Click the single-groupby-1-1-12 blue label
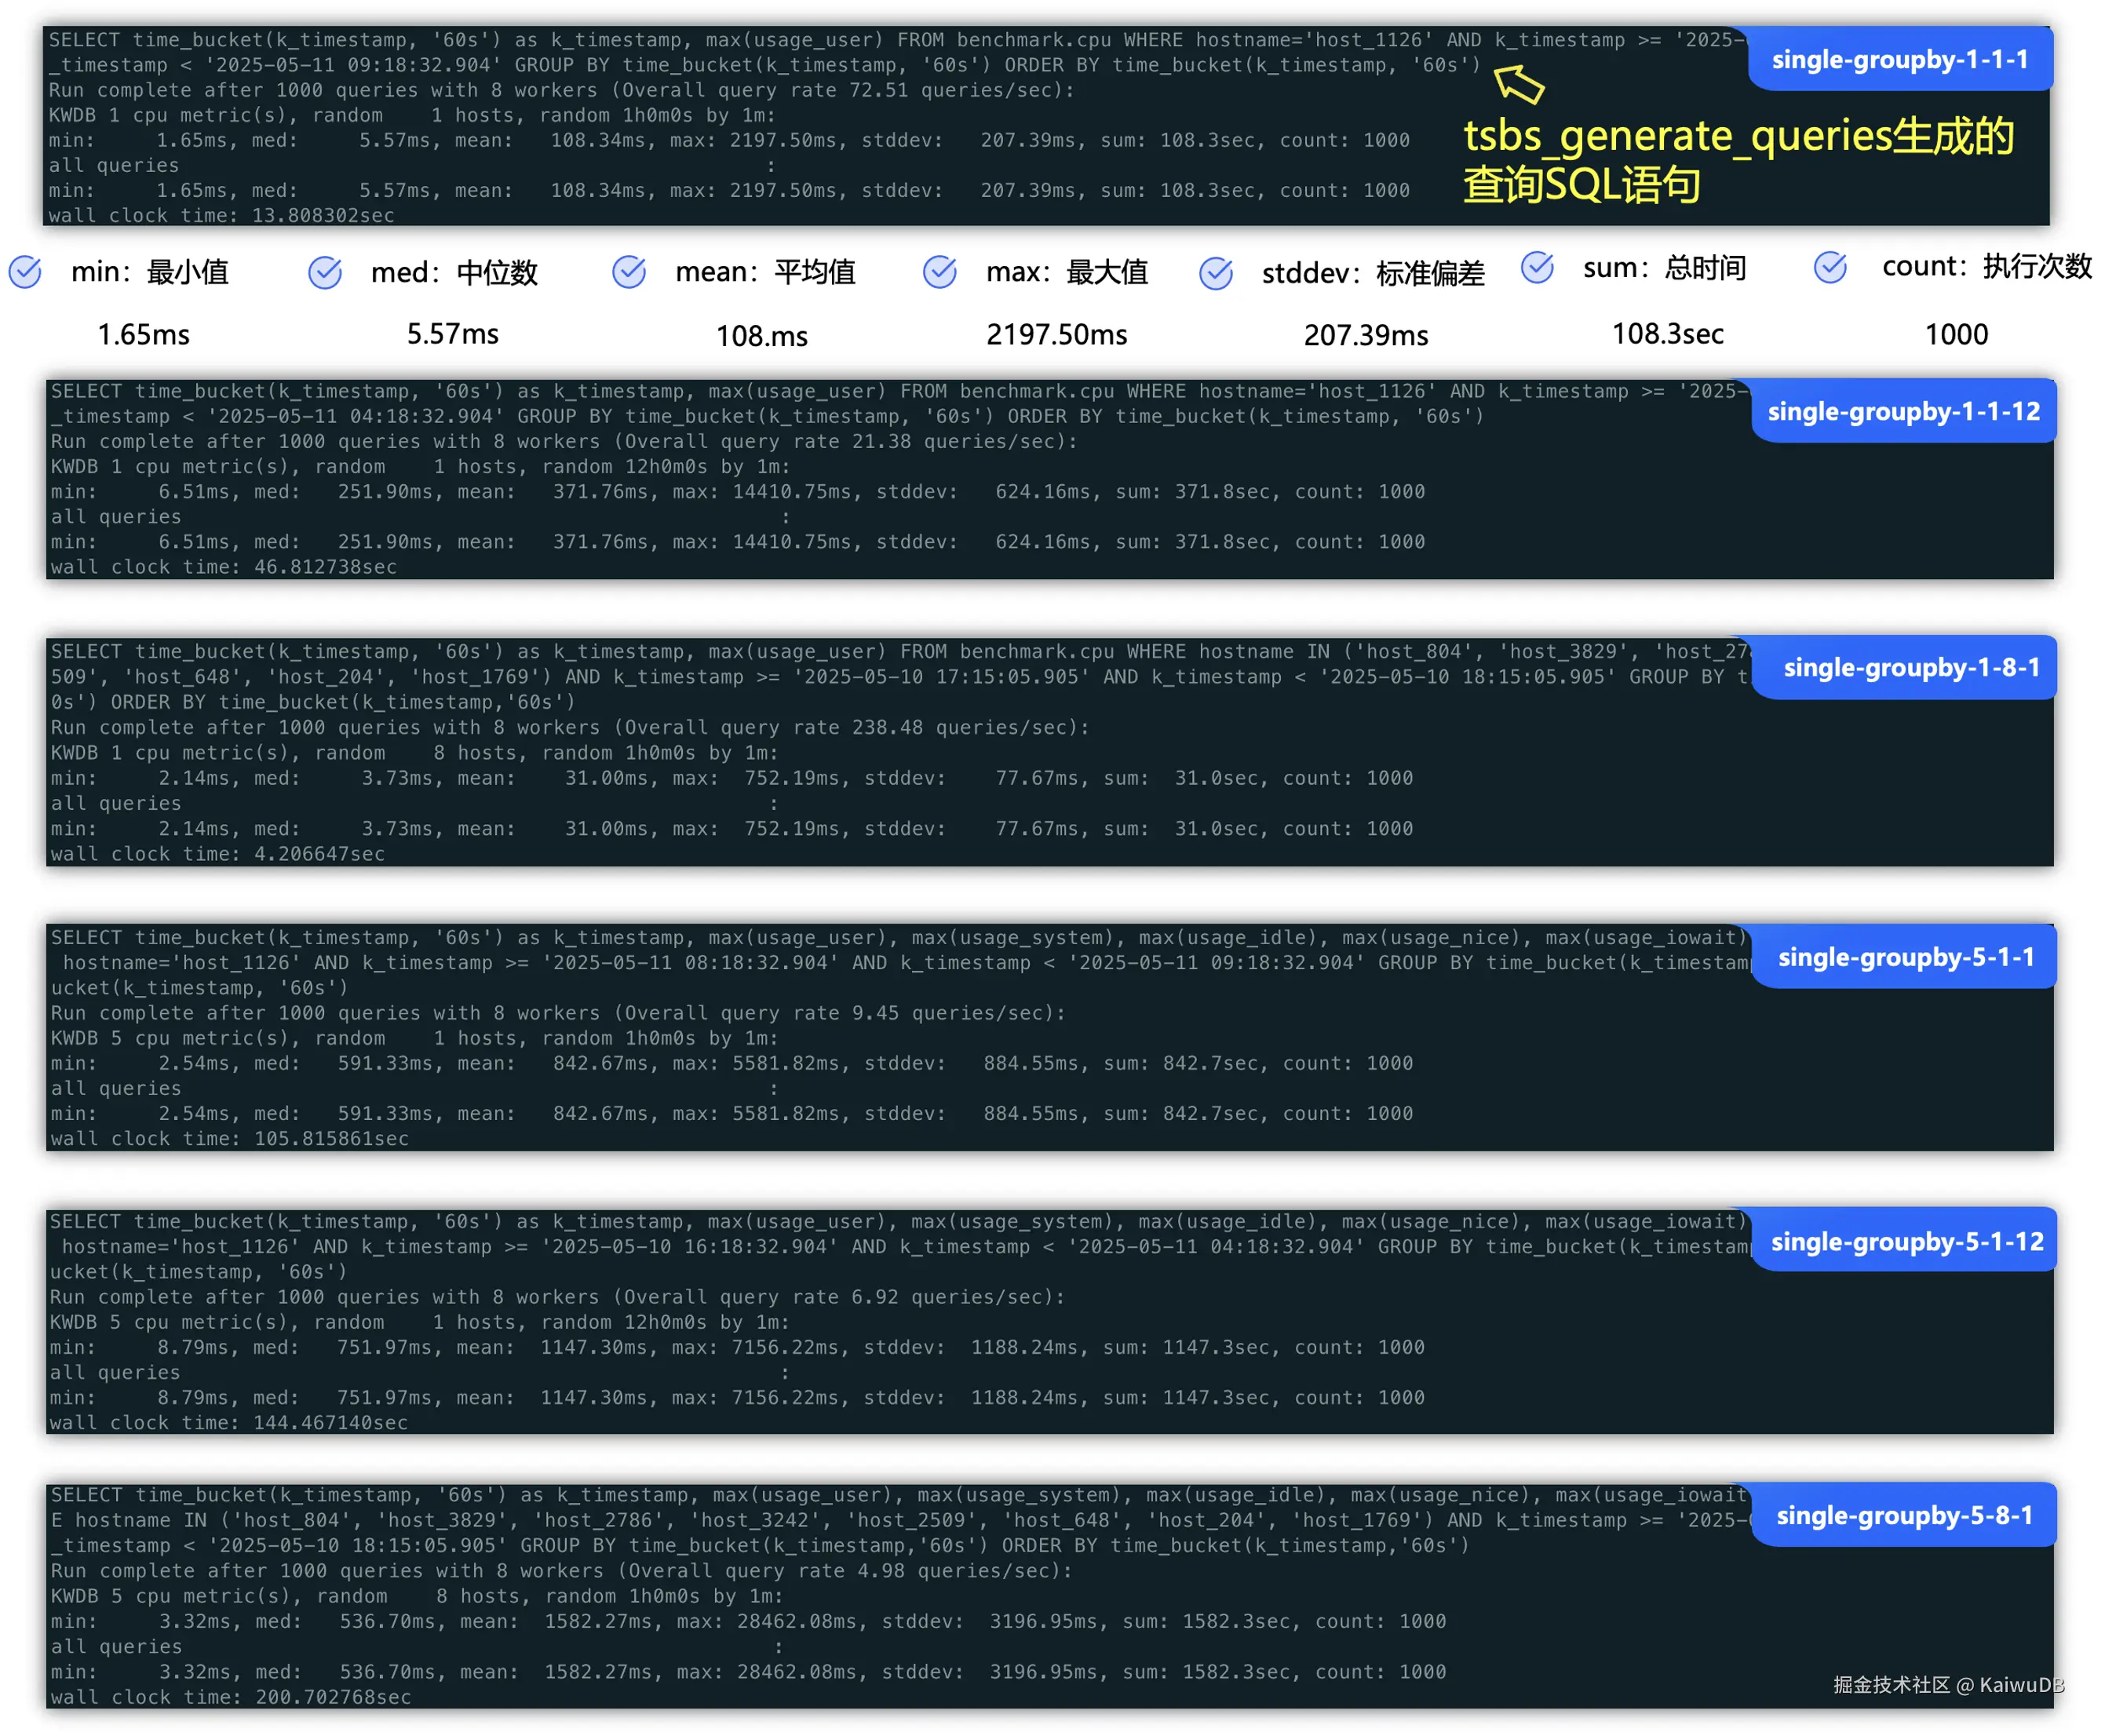 click(1903, 411)
